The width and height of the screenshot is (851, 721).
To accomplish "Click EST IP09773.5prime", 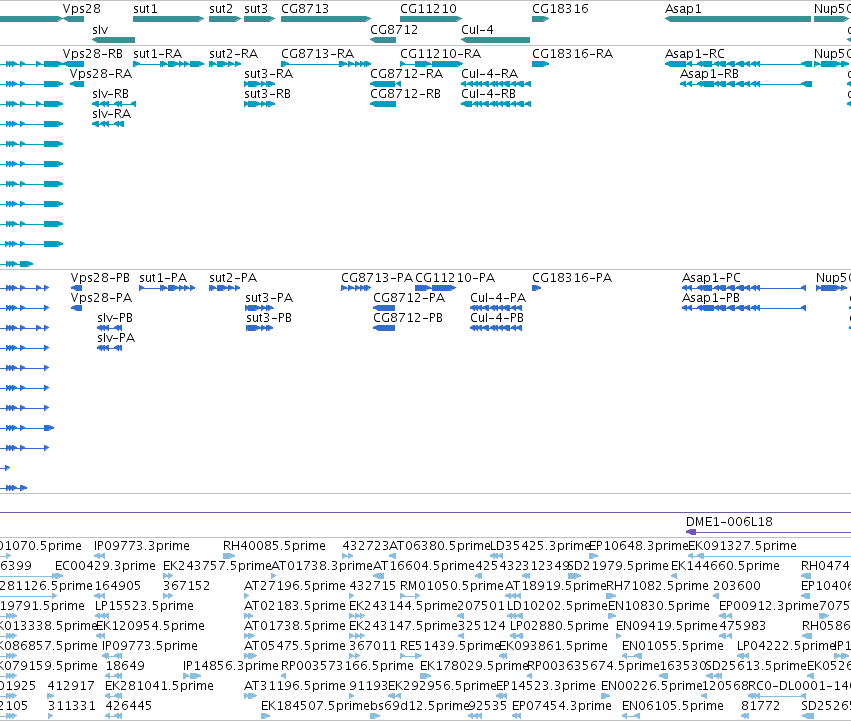I will (x=150, y=646).
